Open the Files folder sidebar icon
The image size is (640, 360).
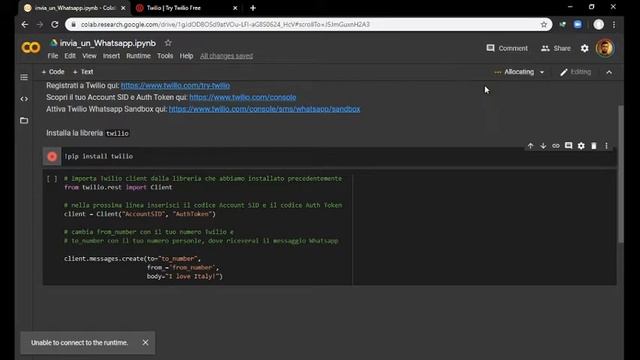pos(24,120)
